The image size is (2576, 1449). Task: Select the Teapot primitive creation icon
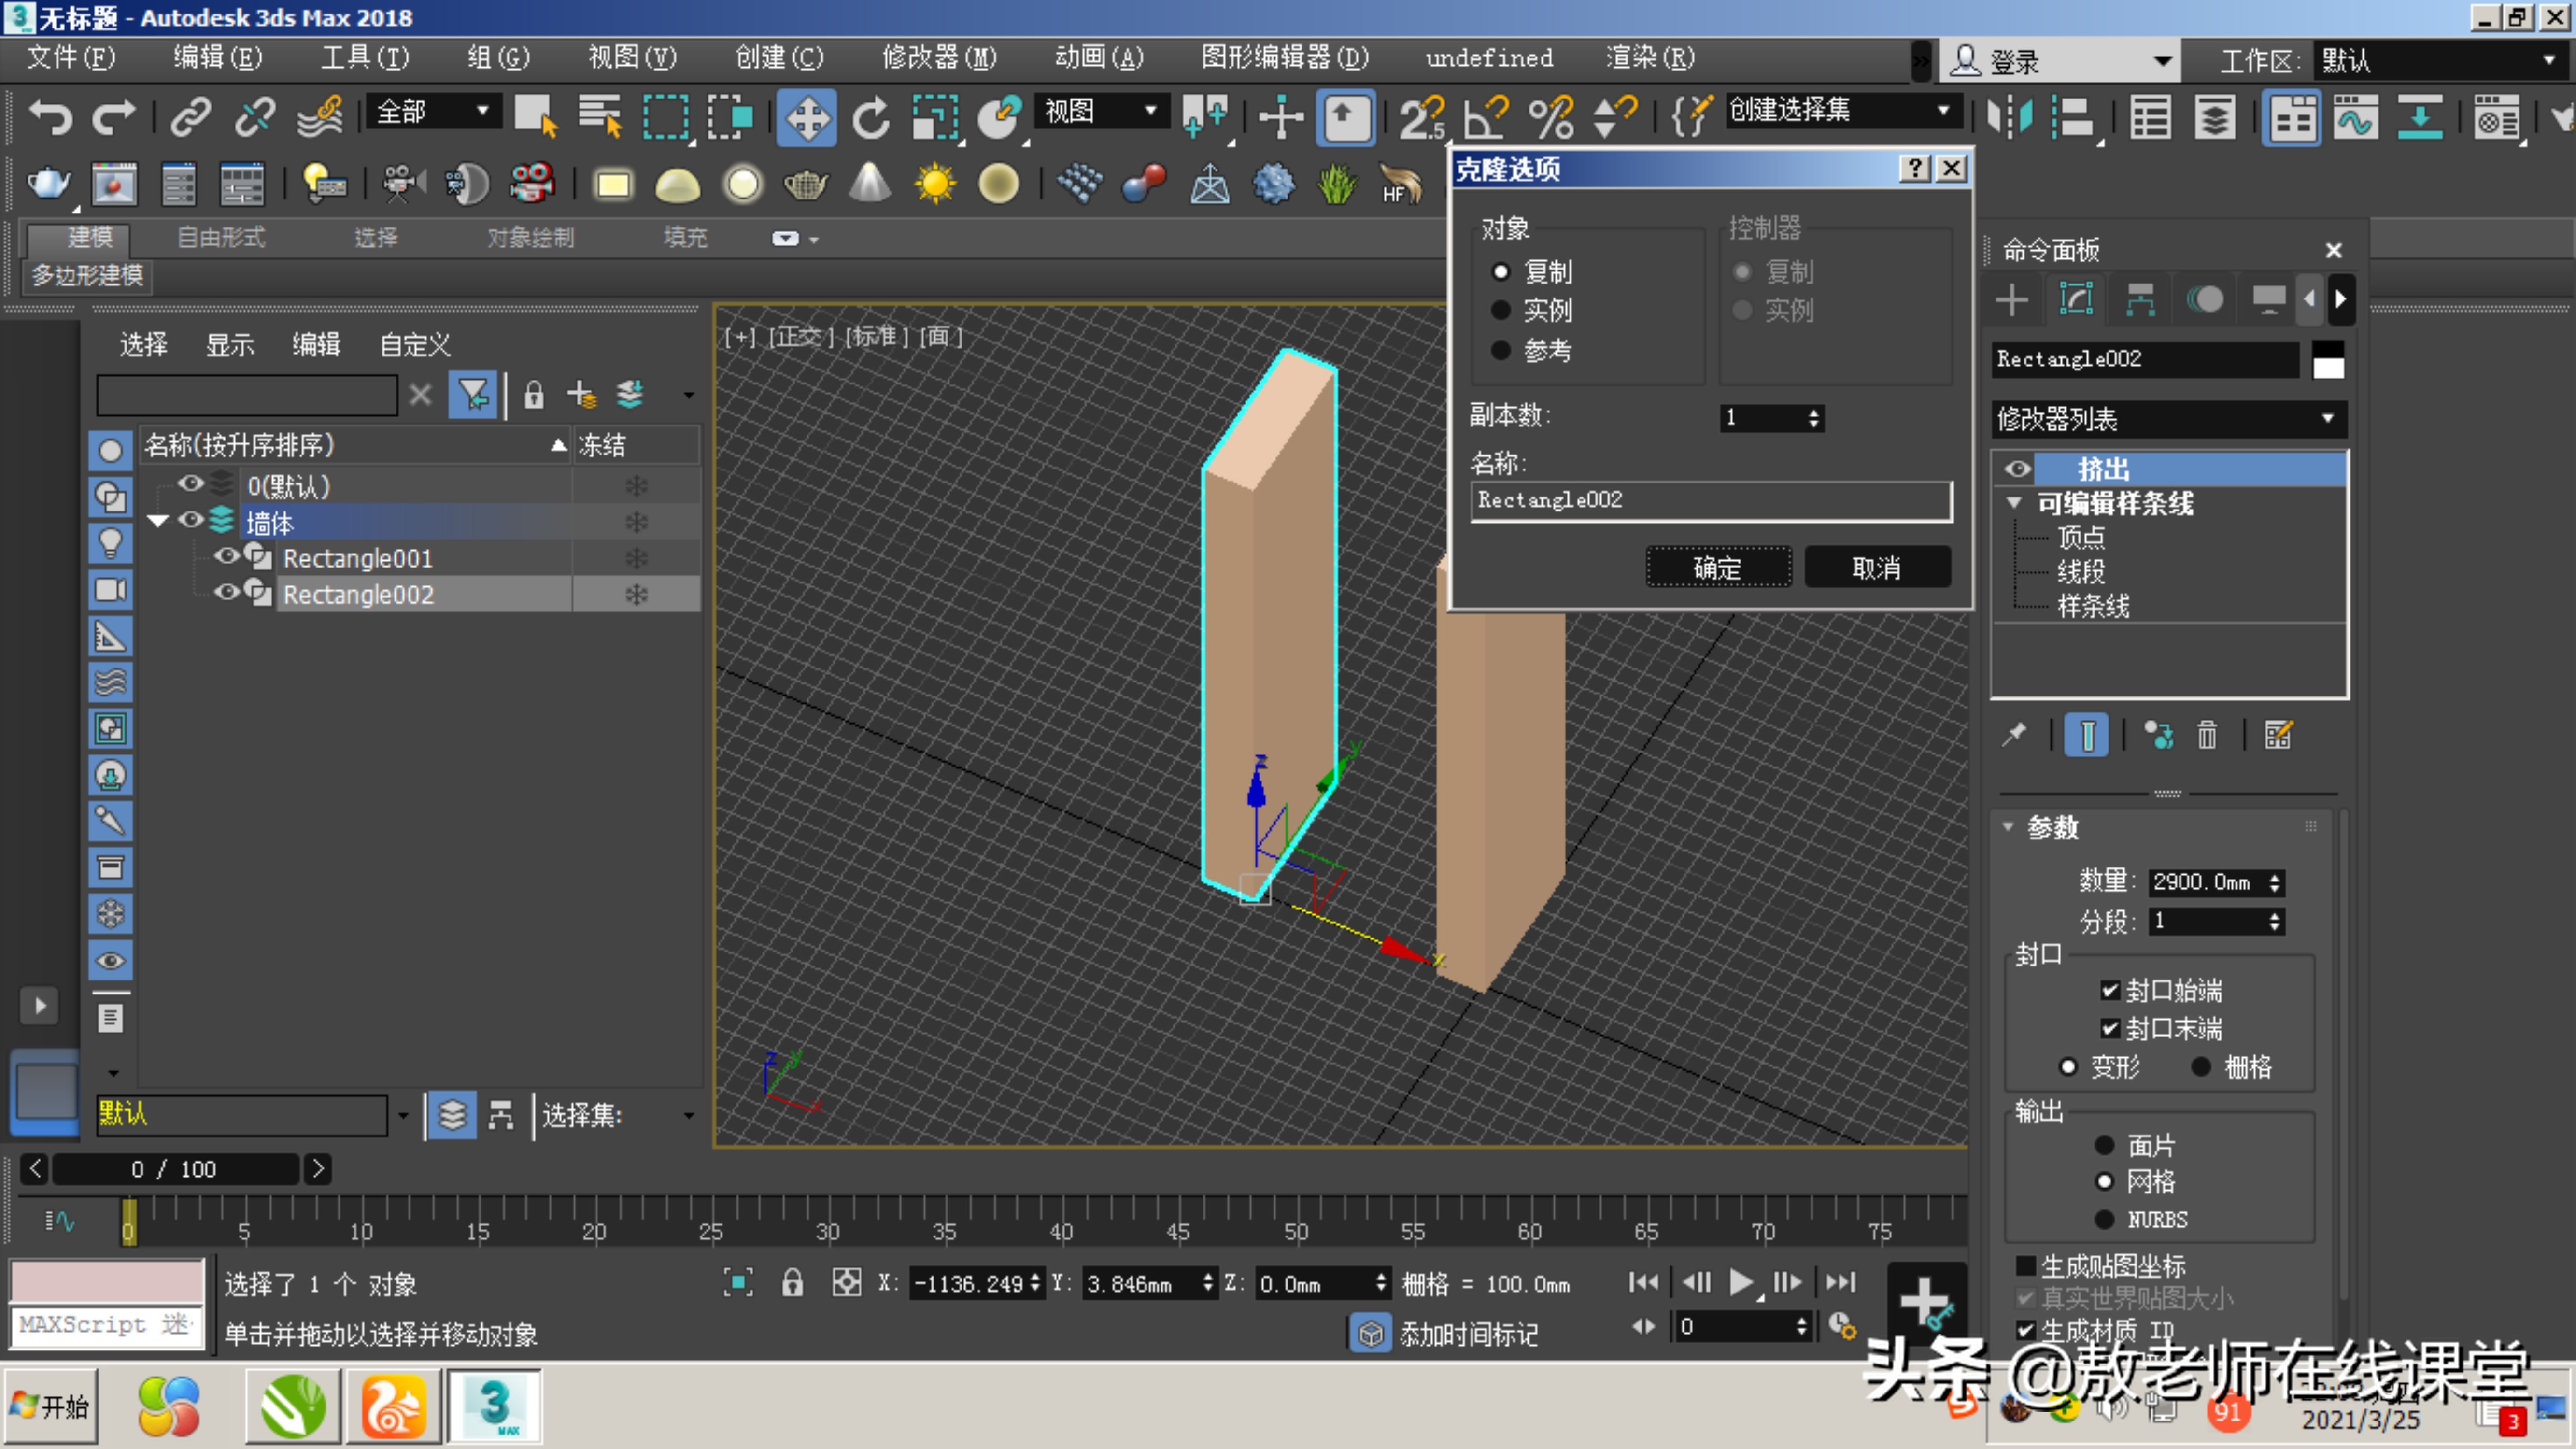tap(806, 184)
